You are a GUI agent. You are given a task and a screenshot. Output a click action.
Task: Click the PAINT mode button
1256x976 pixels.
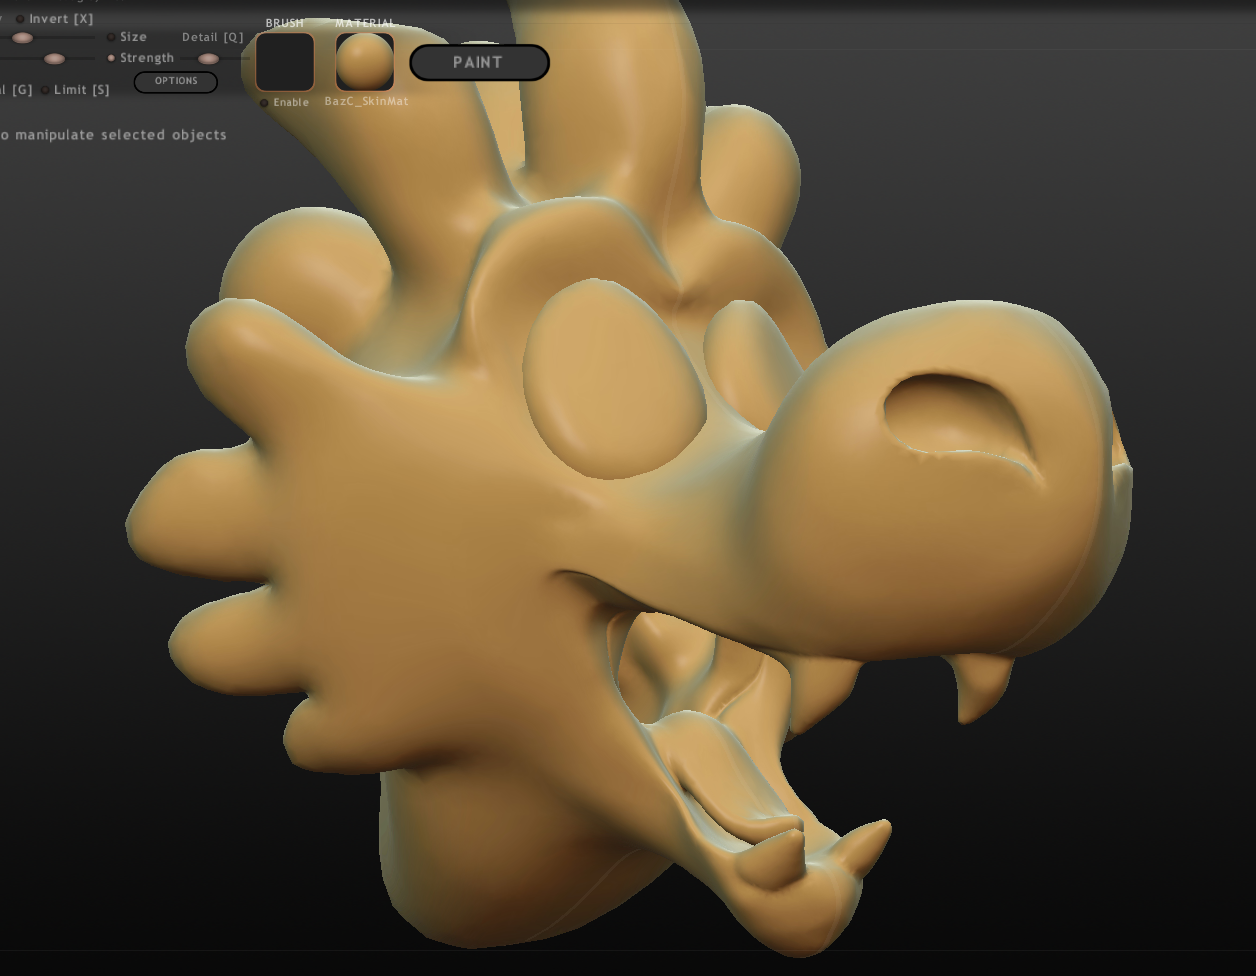pyautogui.click(x=479, y=62)
